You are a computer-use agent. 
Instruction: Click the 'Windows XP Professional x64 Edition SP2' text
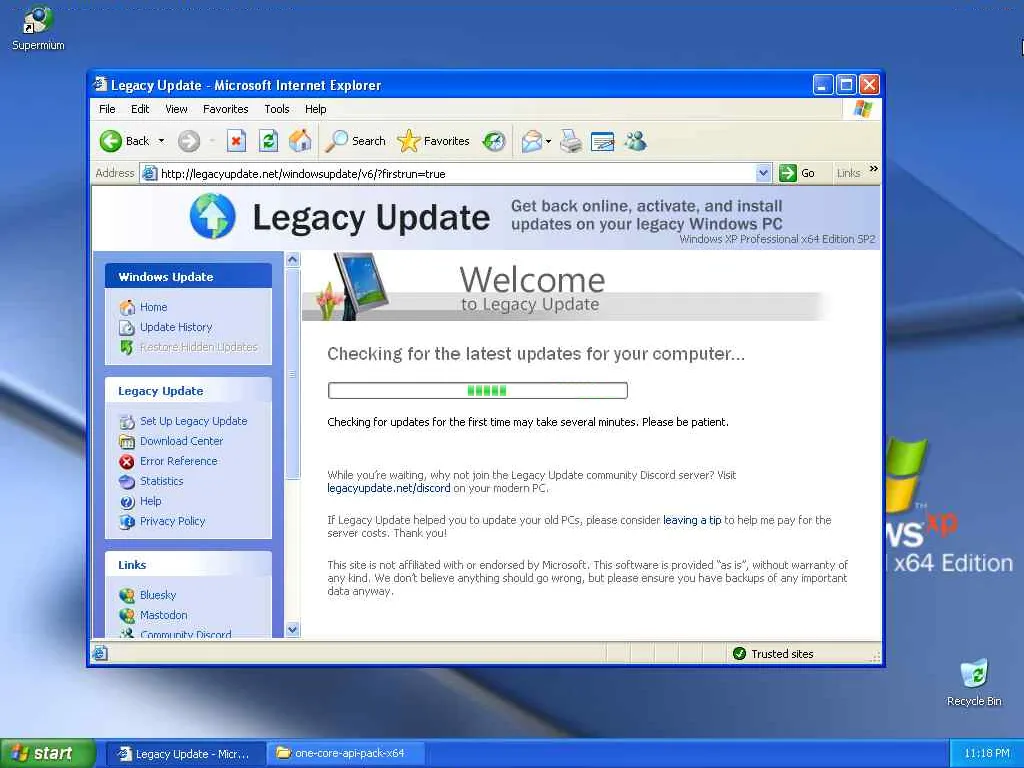coord(777,239)
